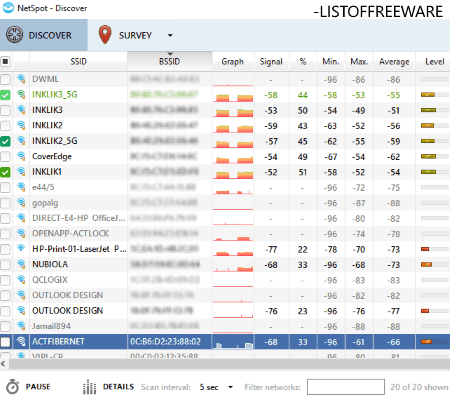Select the 5 sec scan interval value
Screen dimensions: 450x400
(x=209, y=387)
